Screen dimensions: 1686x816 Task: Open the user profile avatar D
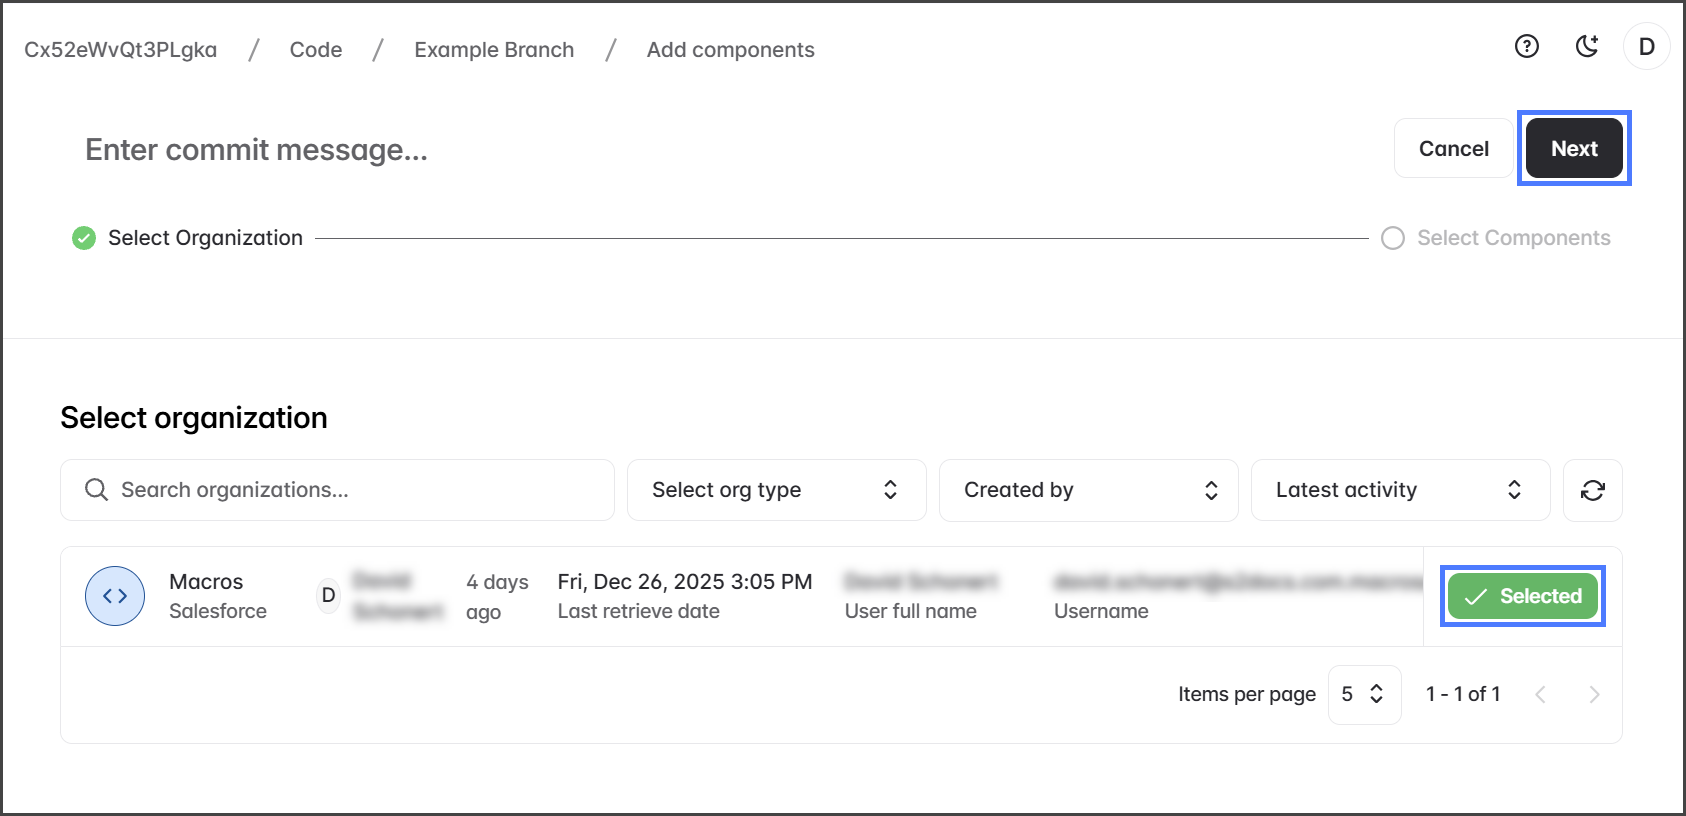pos(1646,47)
